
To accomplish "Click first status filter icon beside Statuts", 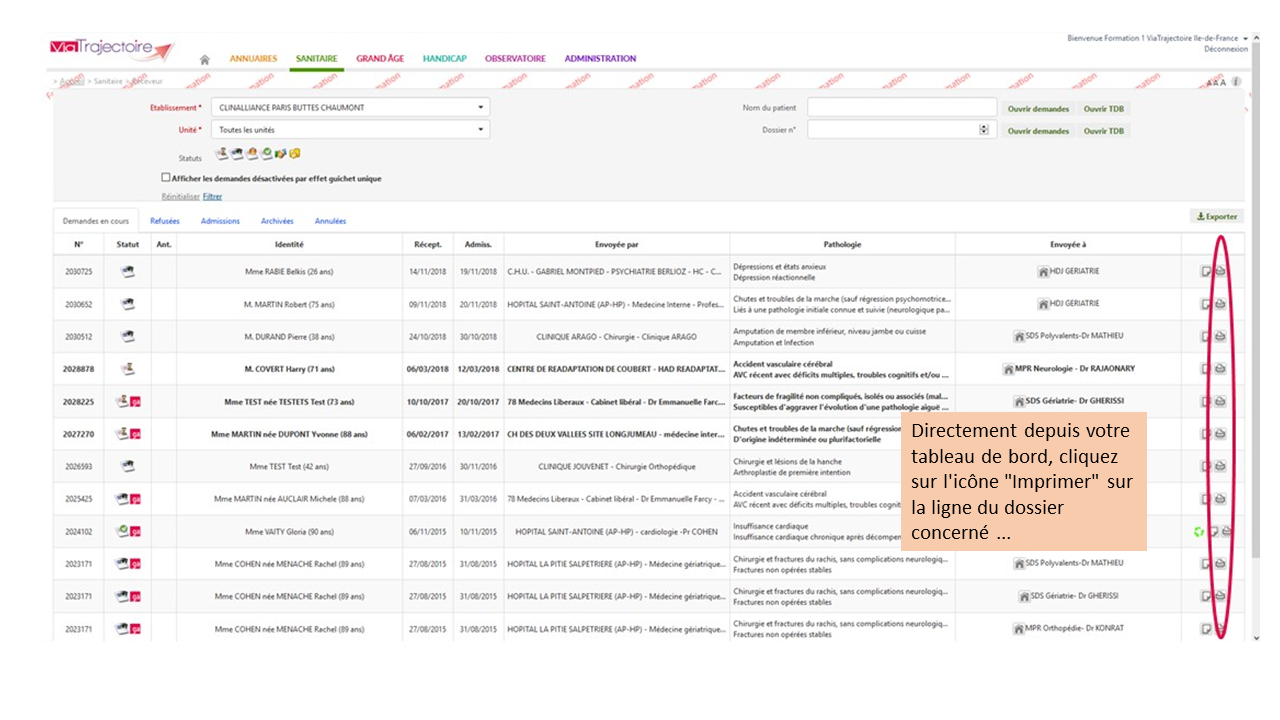I will (x=222, y=154).
